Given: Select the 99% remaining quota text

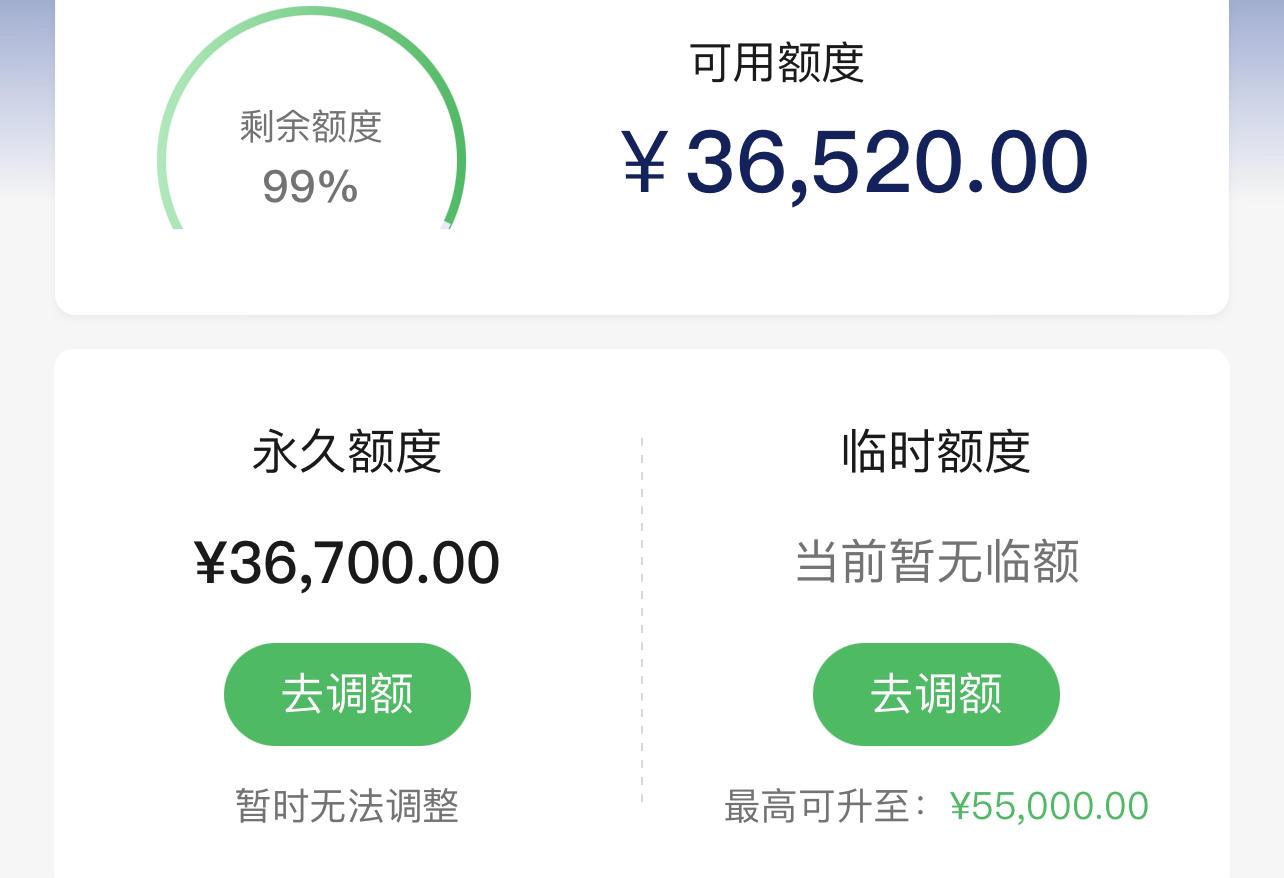Looking at the screenshot, I should (x=310, y=187).
